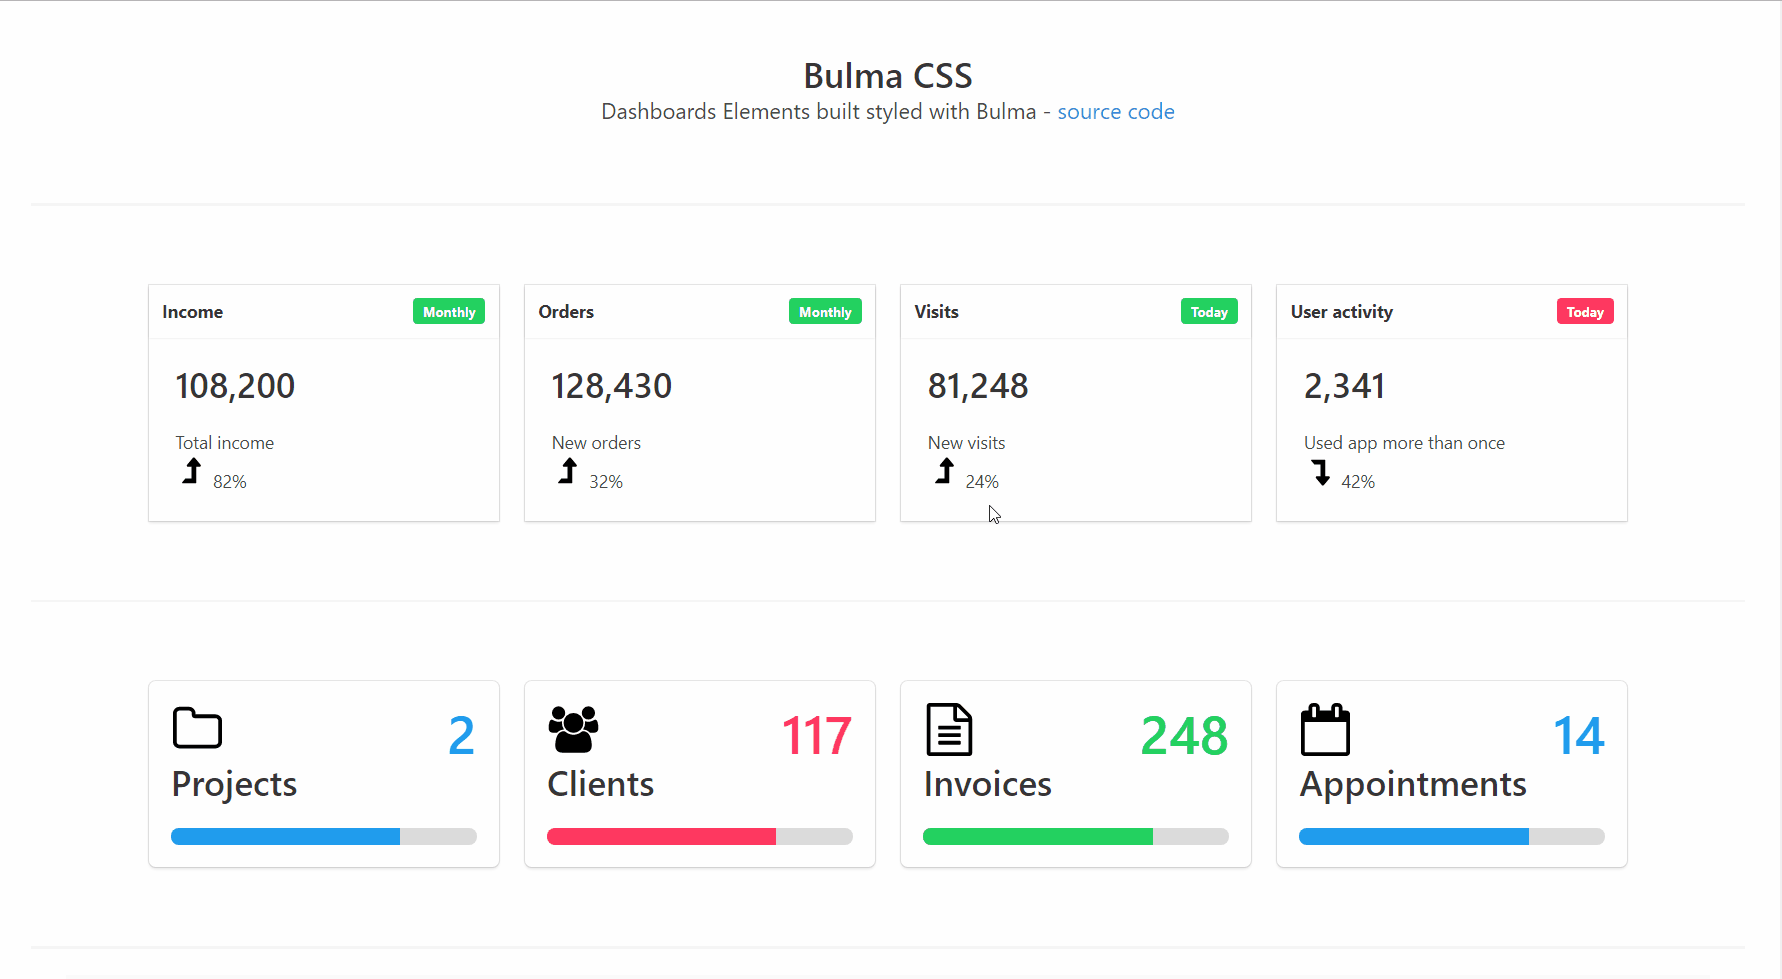
Task: Select the Income card header
Action: click(x=193, y=311)
